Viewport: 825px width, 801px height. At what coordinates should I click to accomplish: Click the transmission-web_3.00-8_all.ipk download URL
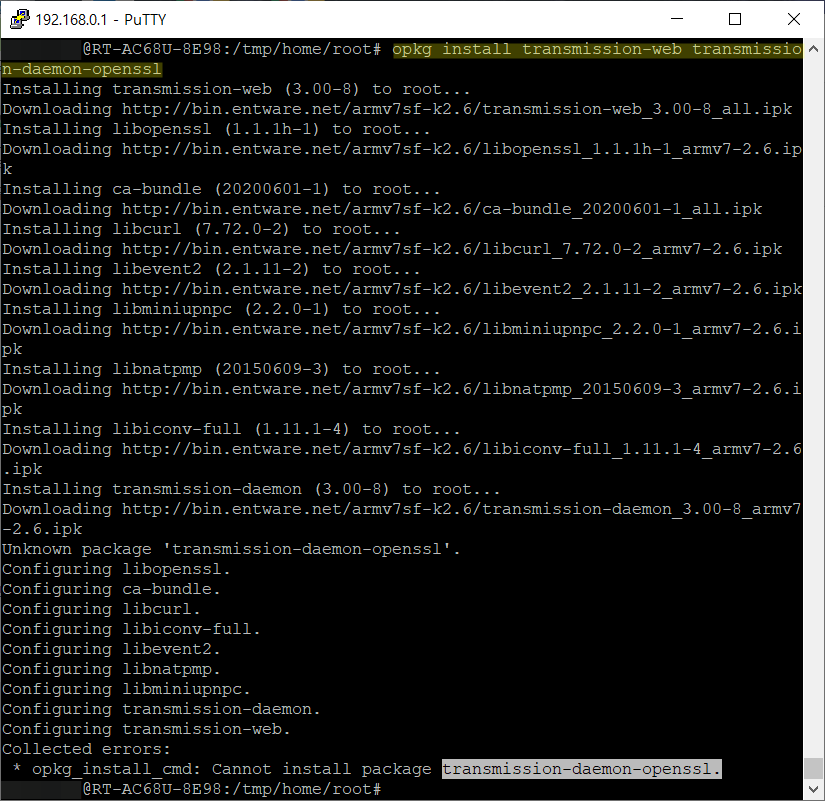pyautogui.click(x=457, y=109)
